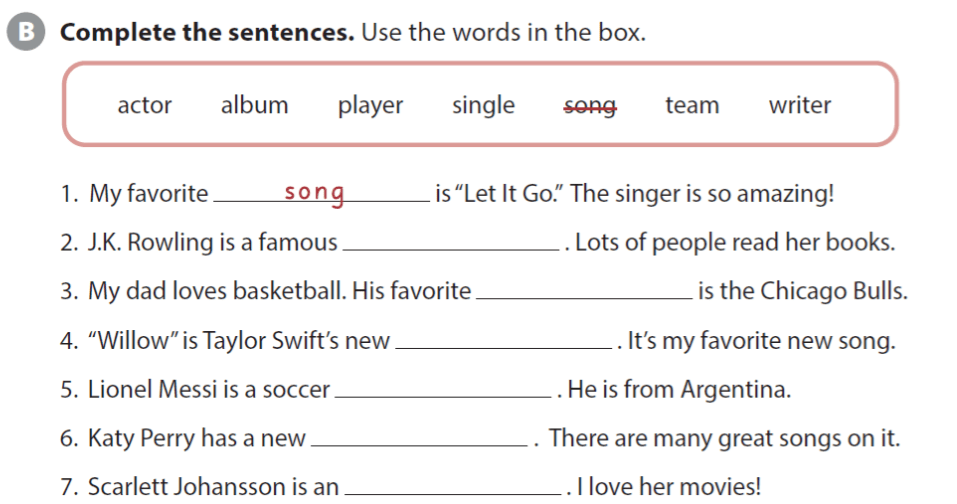Viewport: 957px width, 504px height.
Task: Click the blank after "Taylor Swift's new"
Action: point(505,341)
